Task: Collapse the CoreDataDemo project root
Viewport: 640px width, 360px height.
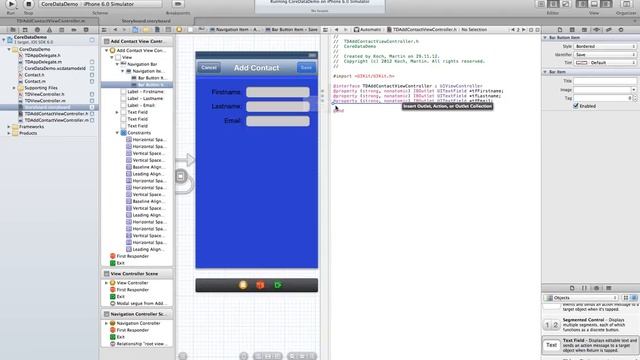Action: 4,40
